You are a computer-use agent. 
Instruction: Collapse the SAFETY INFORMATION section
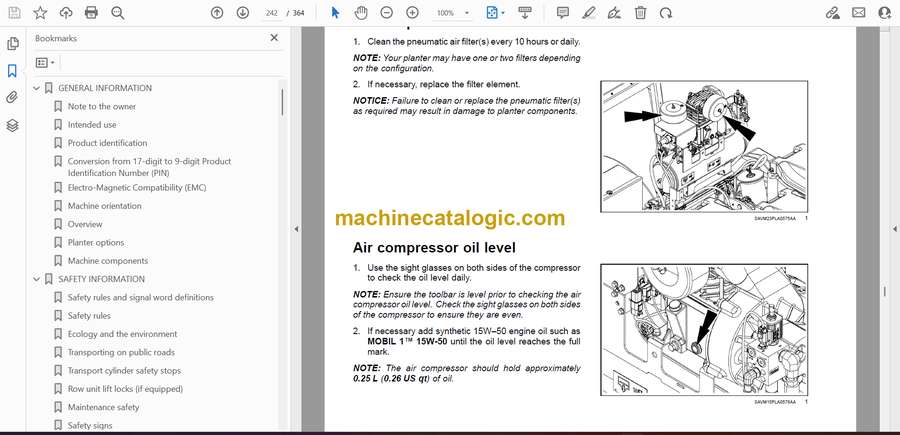coord(37,279)
